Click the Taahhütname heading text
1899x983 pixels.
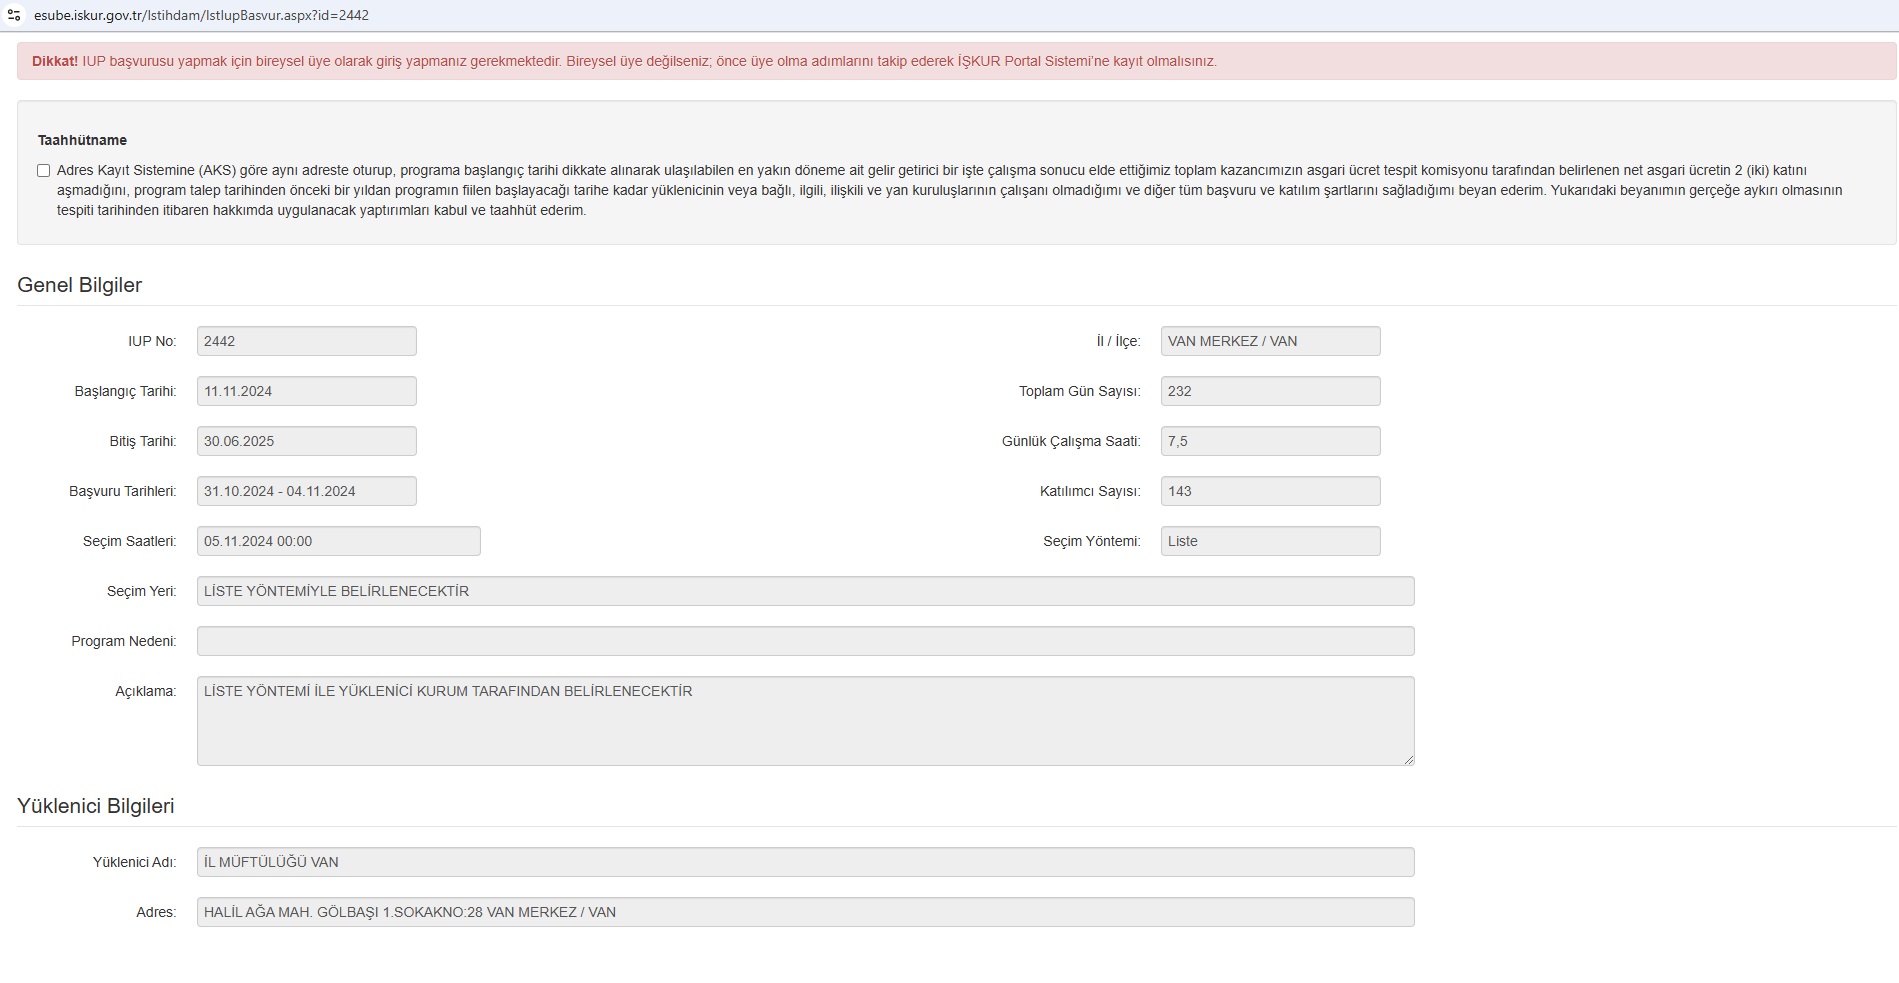point(82,140)
